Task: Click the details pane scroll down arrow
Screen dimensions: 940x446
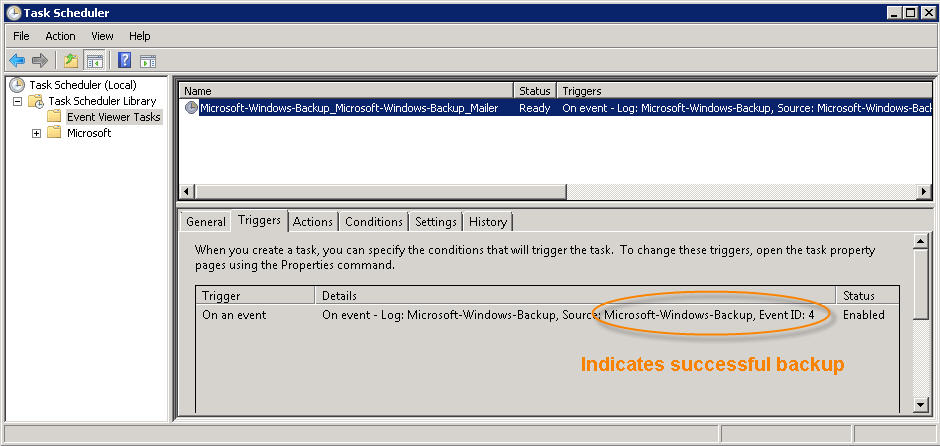Action: point(921,405)
